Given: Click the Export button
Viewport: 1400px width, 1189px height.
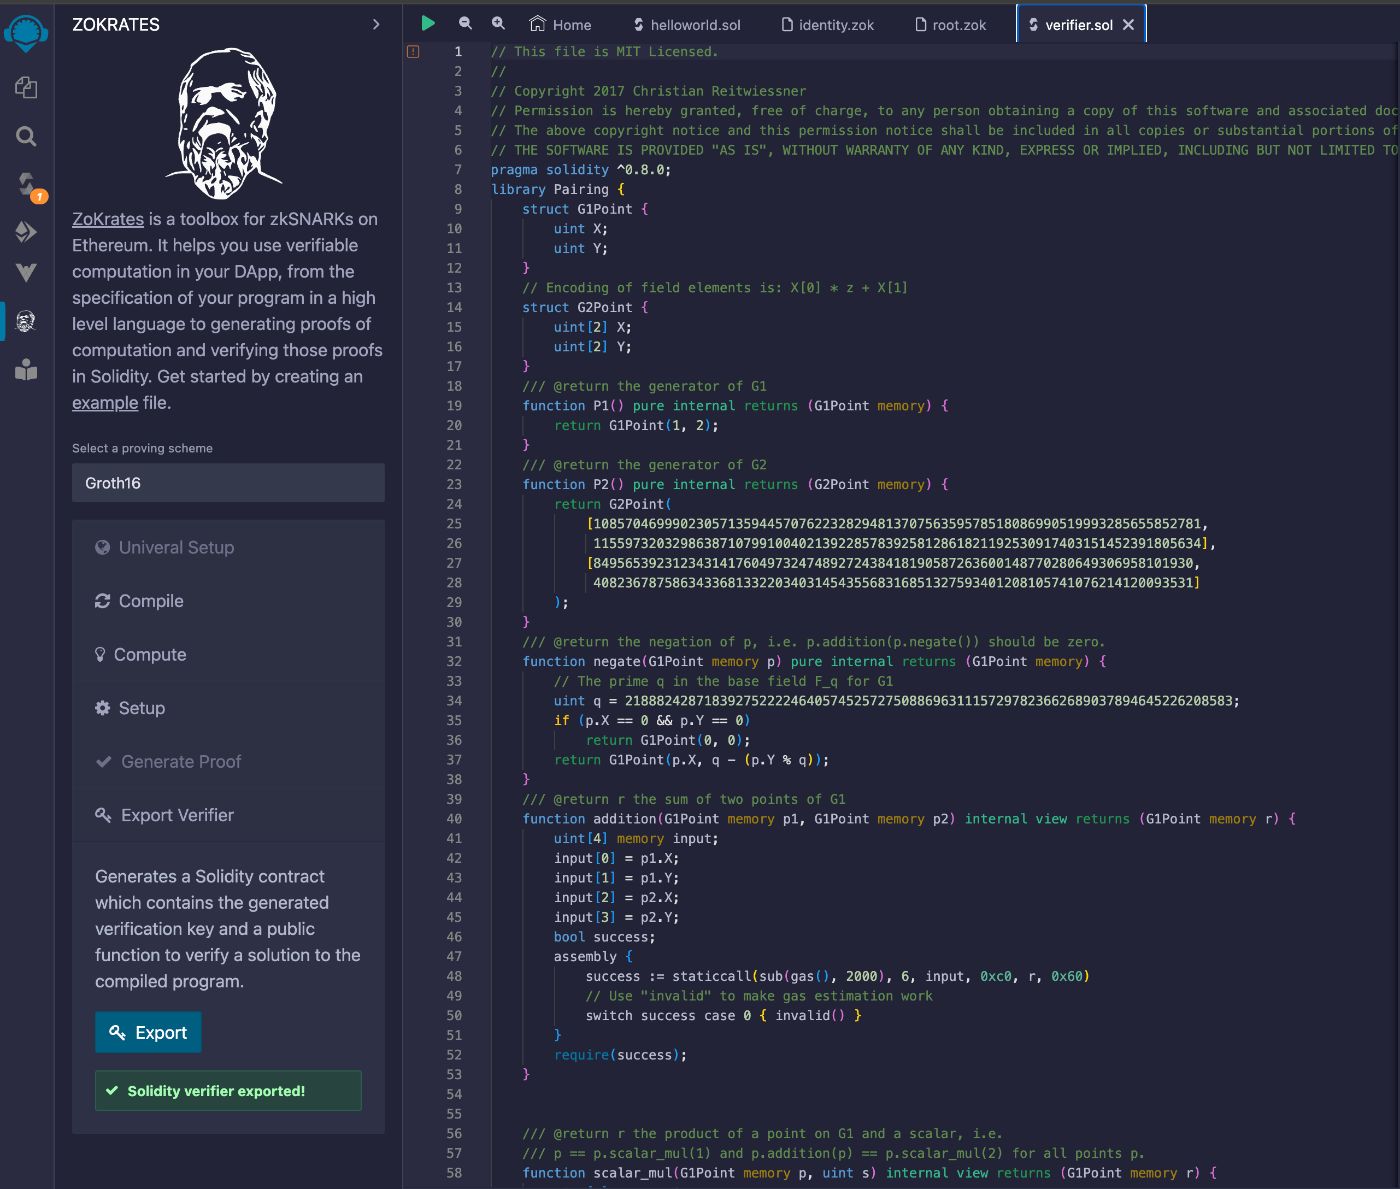Looking at the screenshot, I should pyautogui.click(x=148, y=1033).
